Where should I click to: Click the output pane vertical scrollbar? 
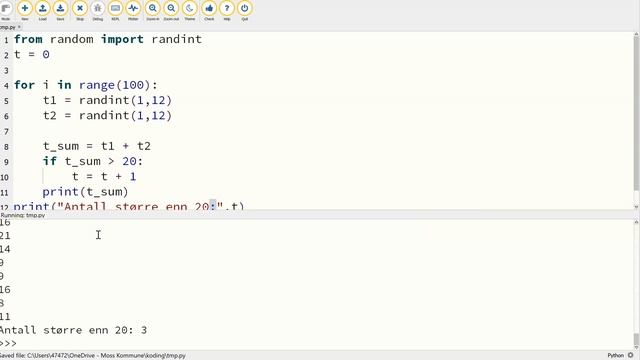coord(636,339)
